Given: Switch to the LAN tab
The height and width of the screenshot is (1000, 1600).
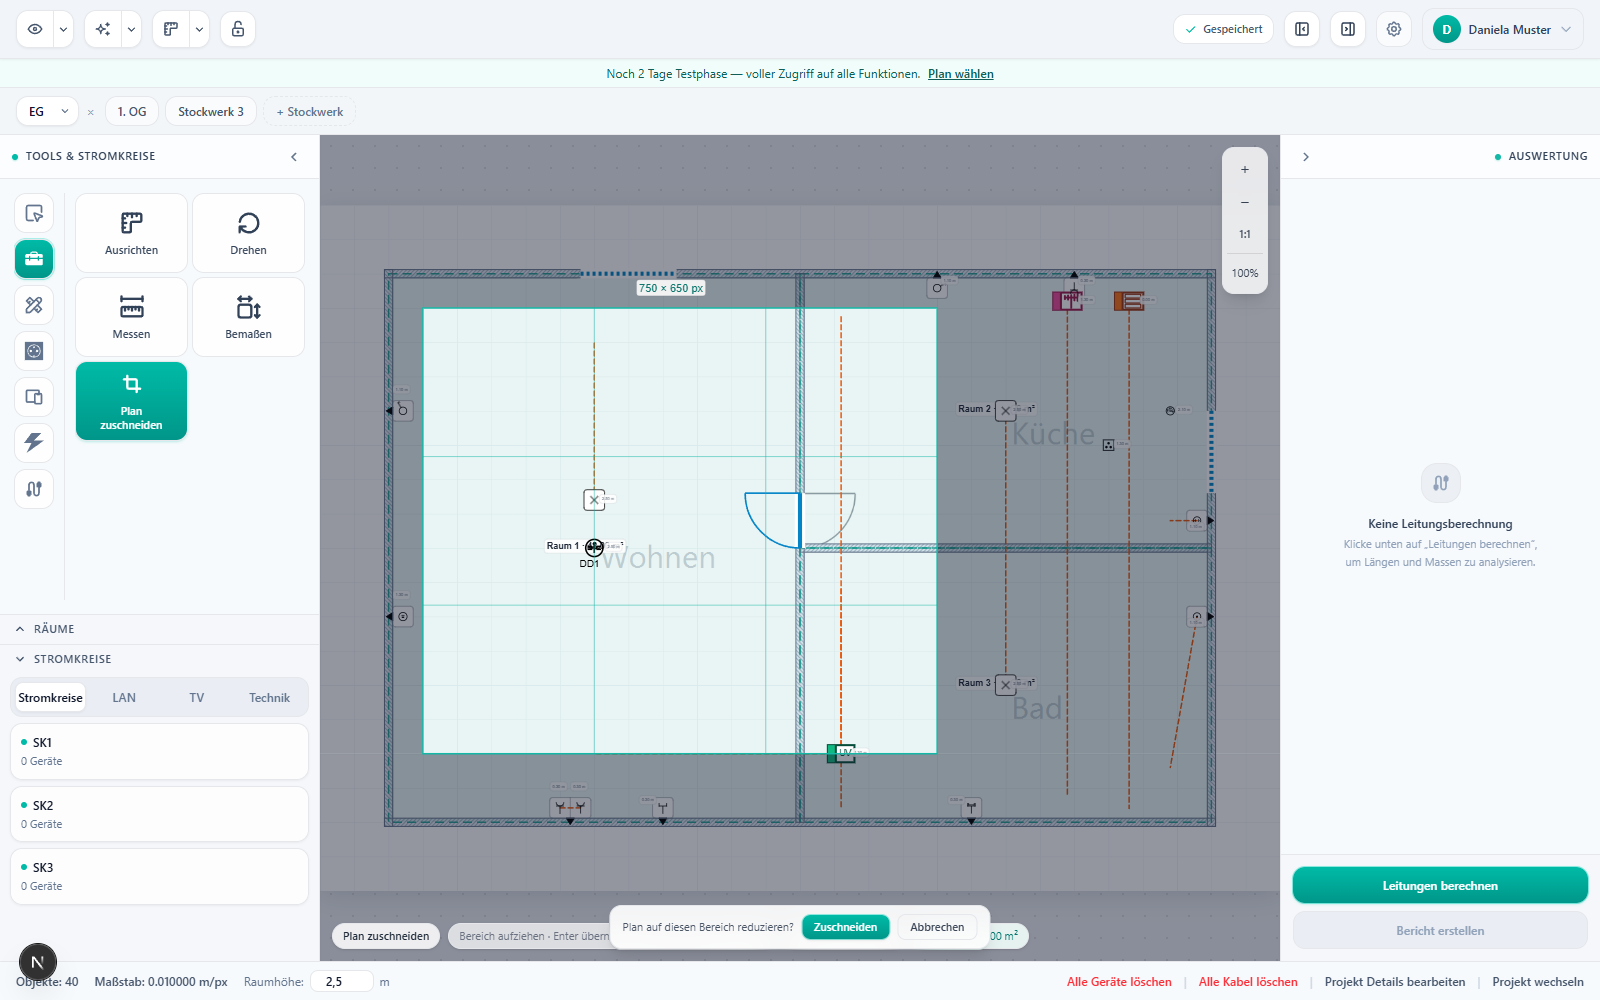Looking at the screenshot, I should (124, 698).
